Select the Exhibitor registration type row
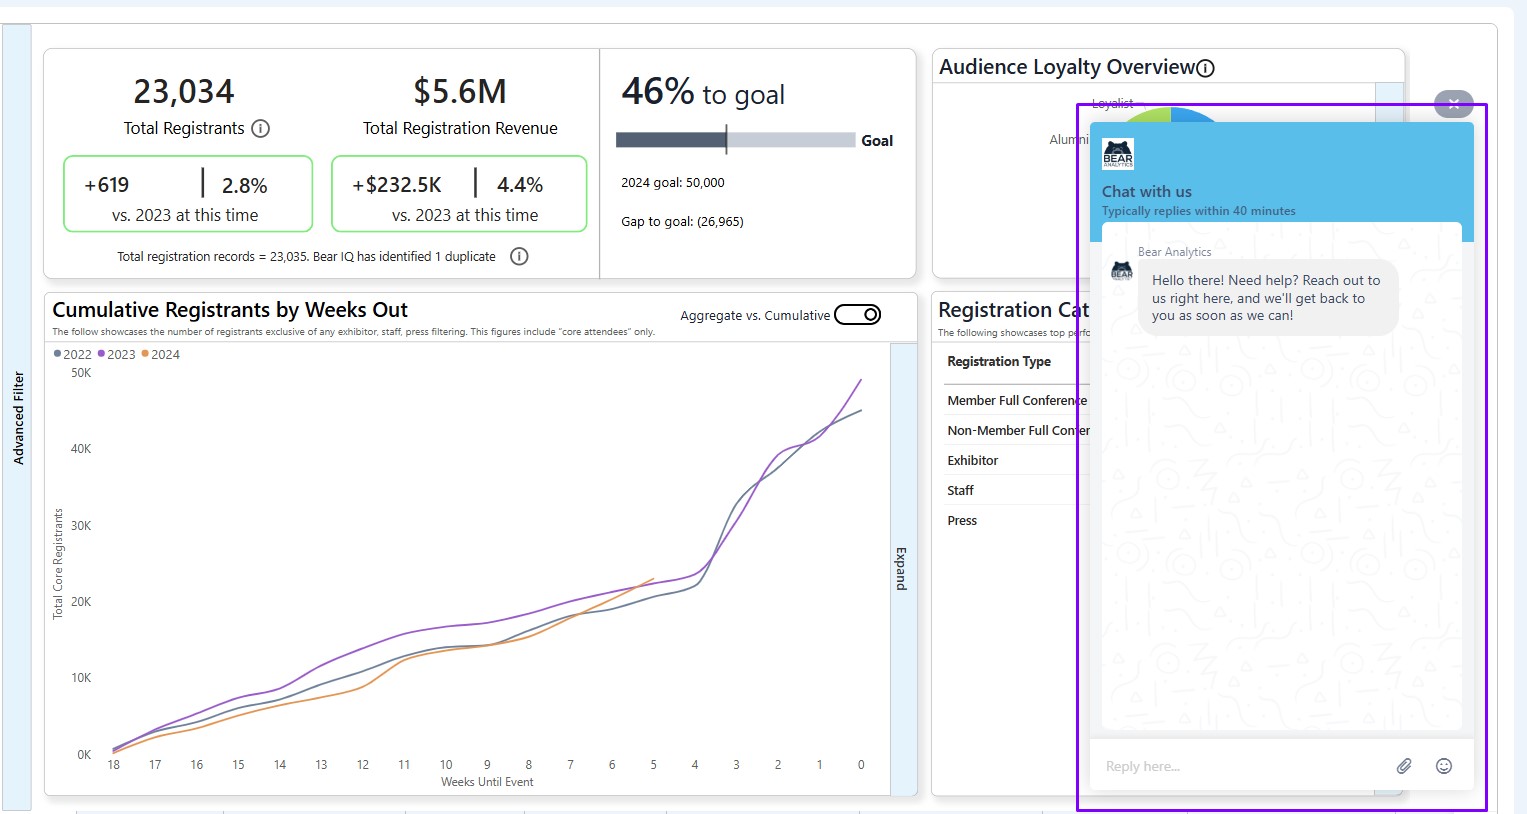The image size is (1527, 814). [973, 460]
